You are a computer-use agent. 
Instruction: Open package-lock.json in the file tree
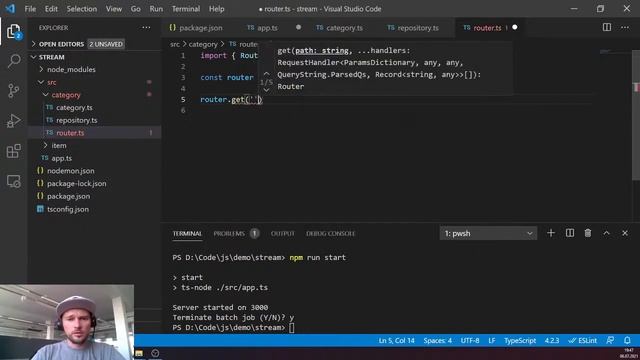(x=76, y=183)
